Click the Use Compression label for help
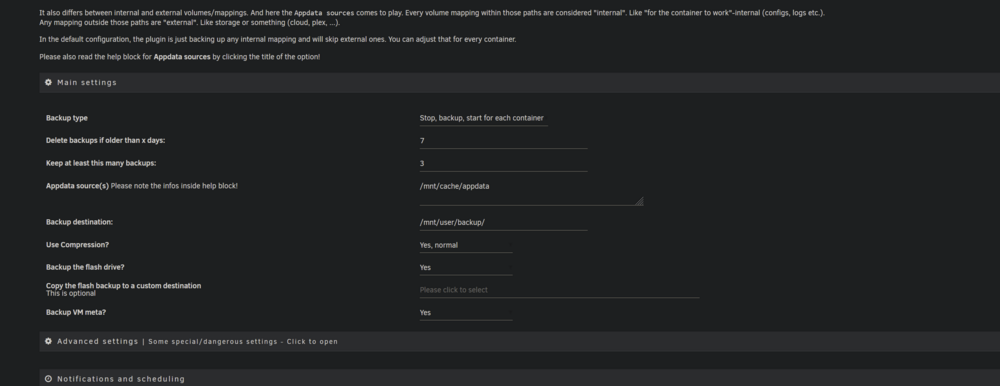The image size is (1000, 386). click(x=77, y=245)
